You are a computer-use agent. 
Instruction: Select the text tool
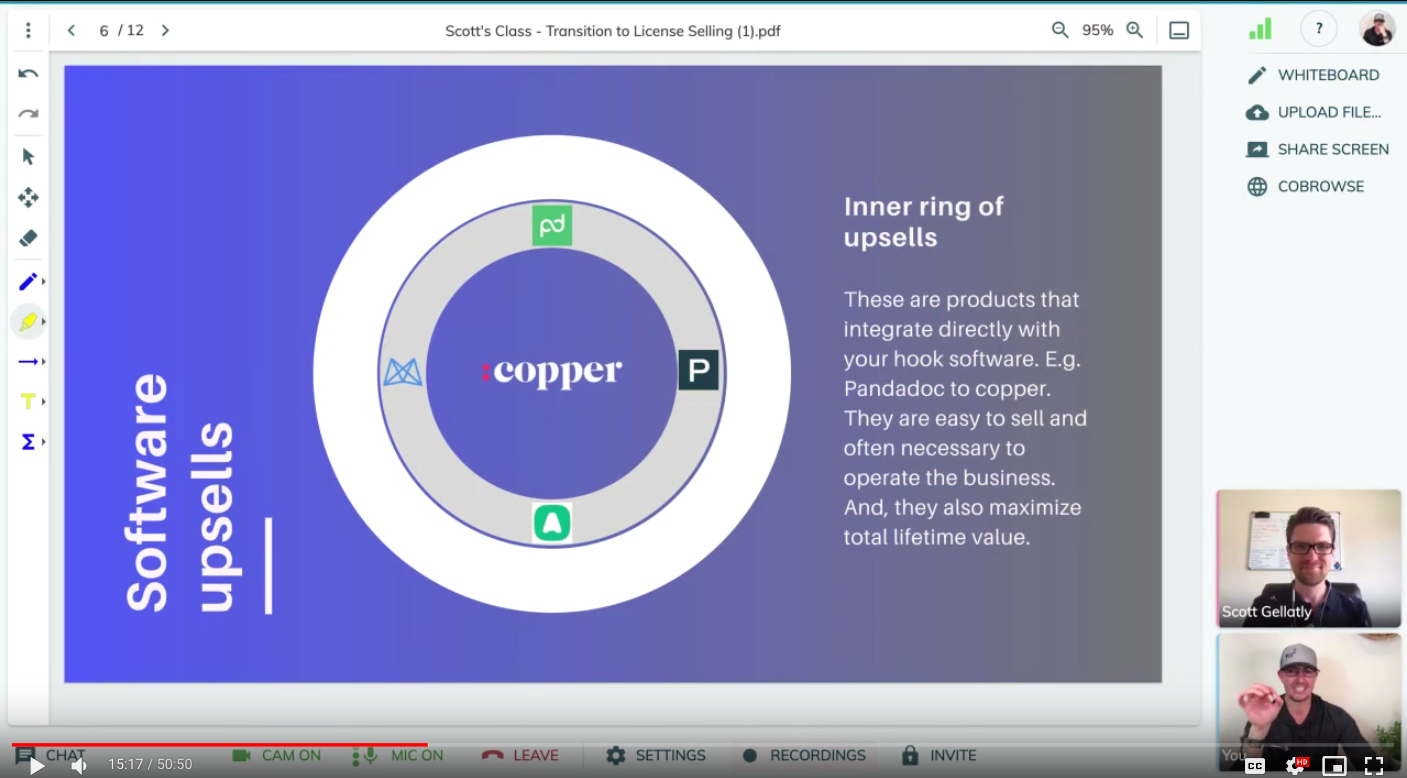[27, 402]
